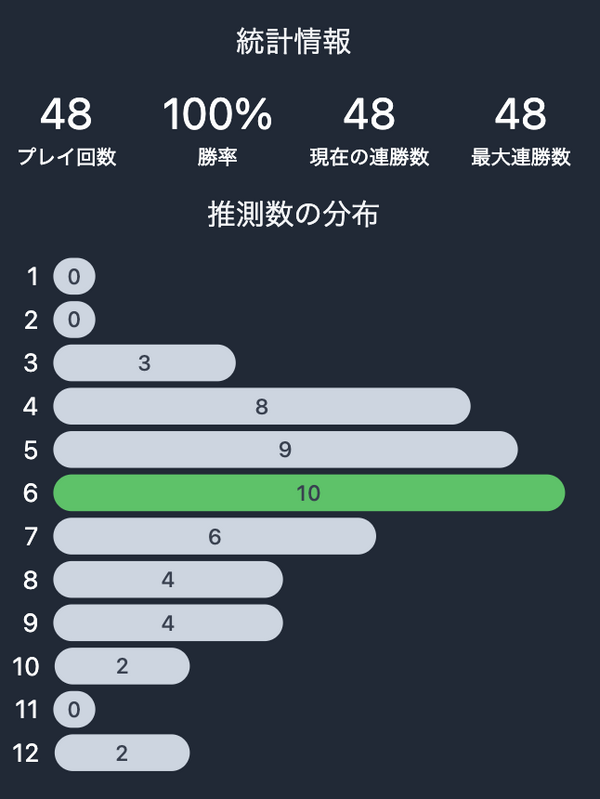Click the 統計情報 heading

[x=294, y=41]
